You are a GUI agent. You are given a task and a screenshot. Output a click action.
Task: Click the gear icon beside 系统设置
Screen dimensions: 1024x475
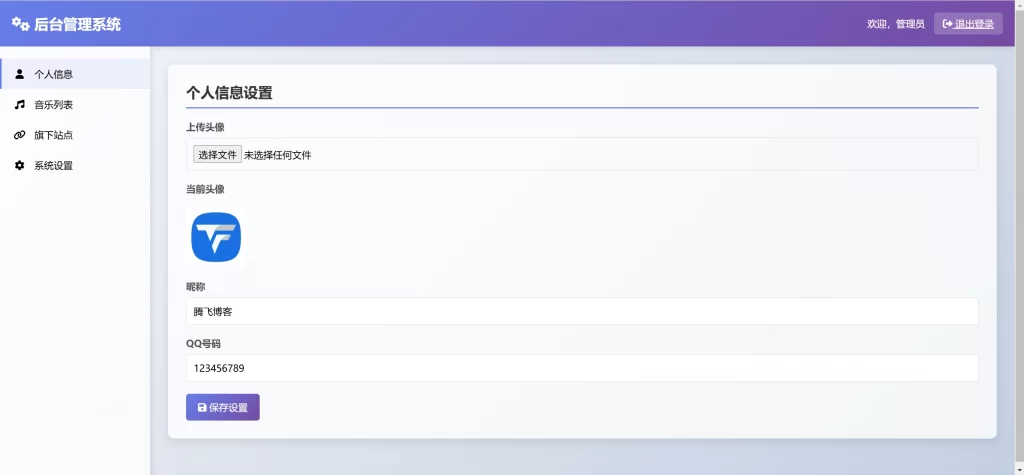click(19, 166)
